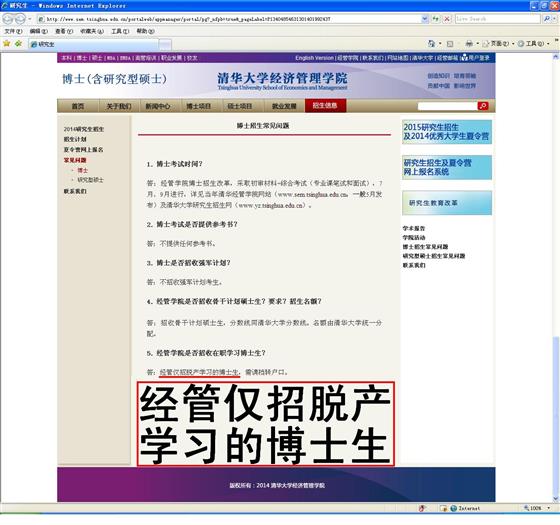
Task: Click 夏令营网上报名 in left sidebar
Action: tap(84, 150)
